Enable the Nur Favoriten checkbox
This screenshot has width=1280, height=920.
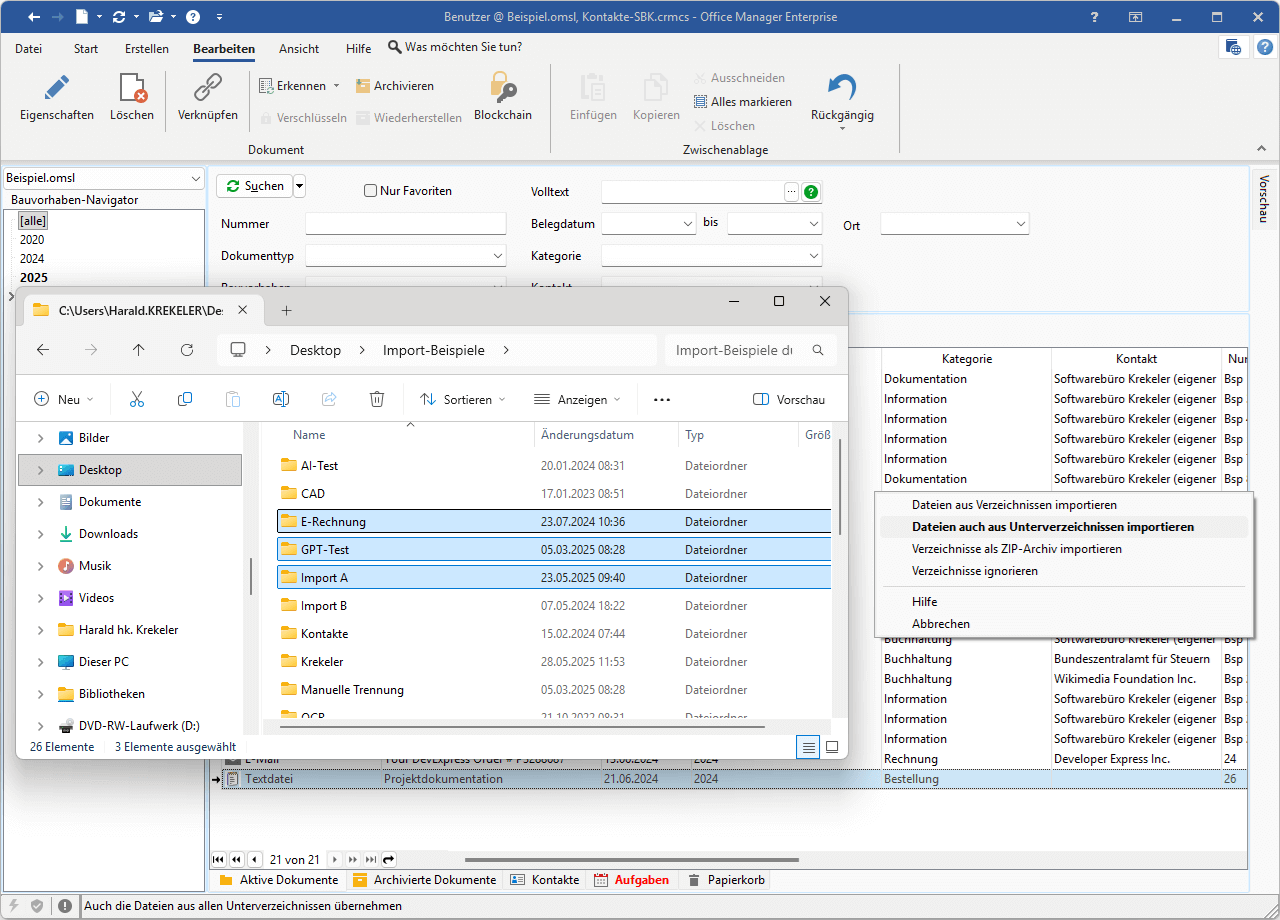click(x=370, y=191)
